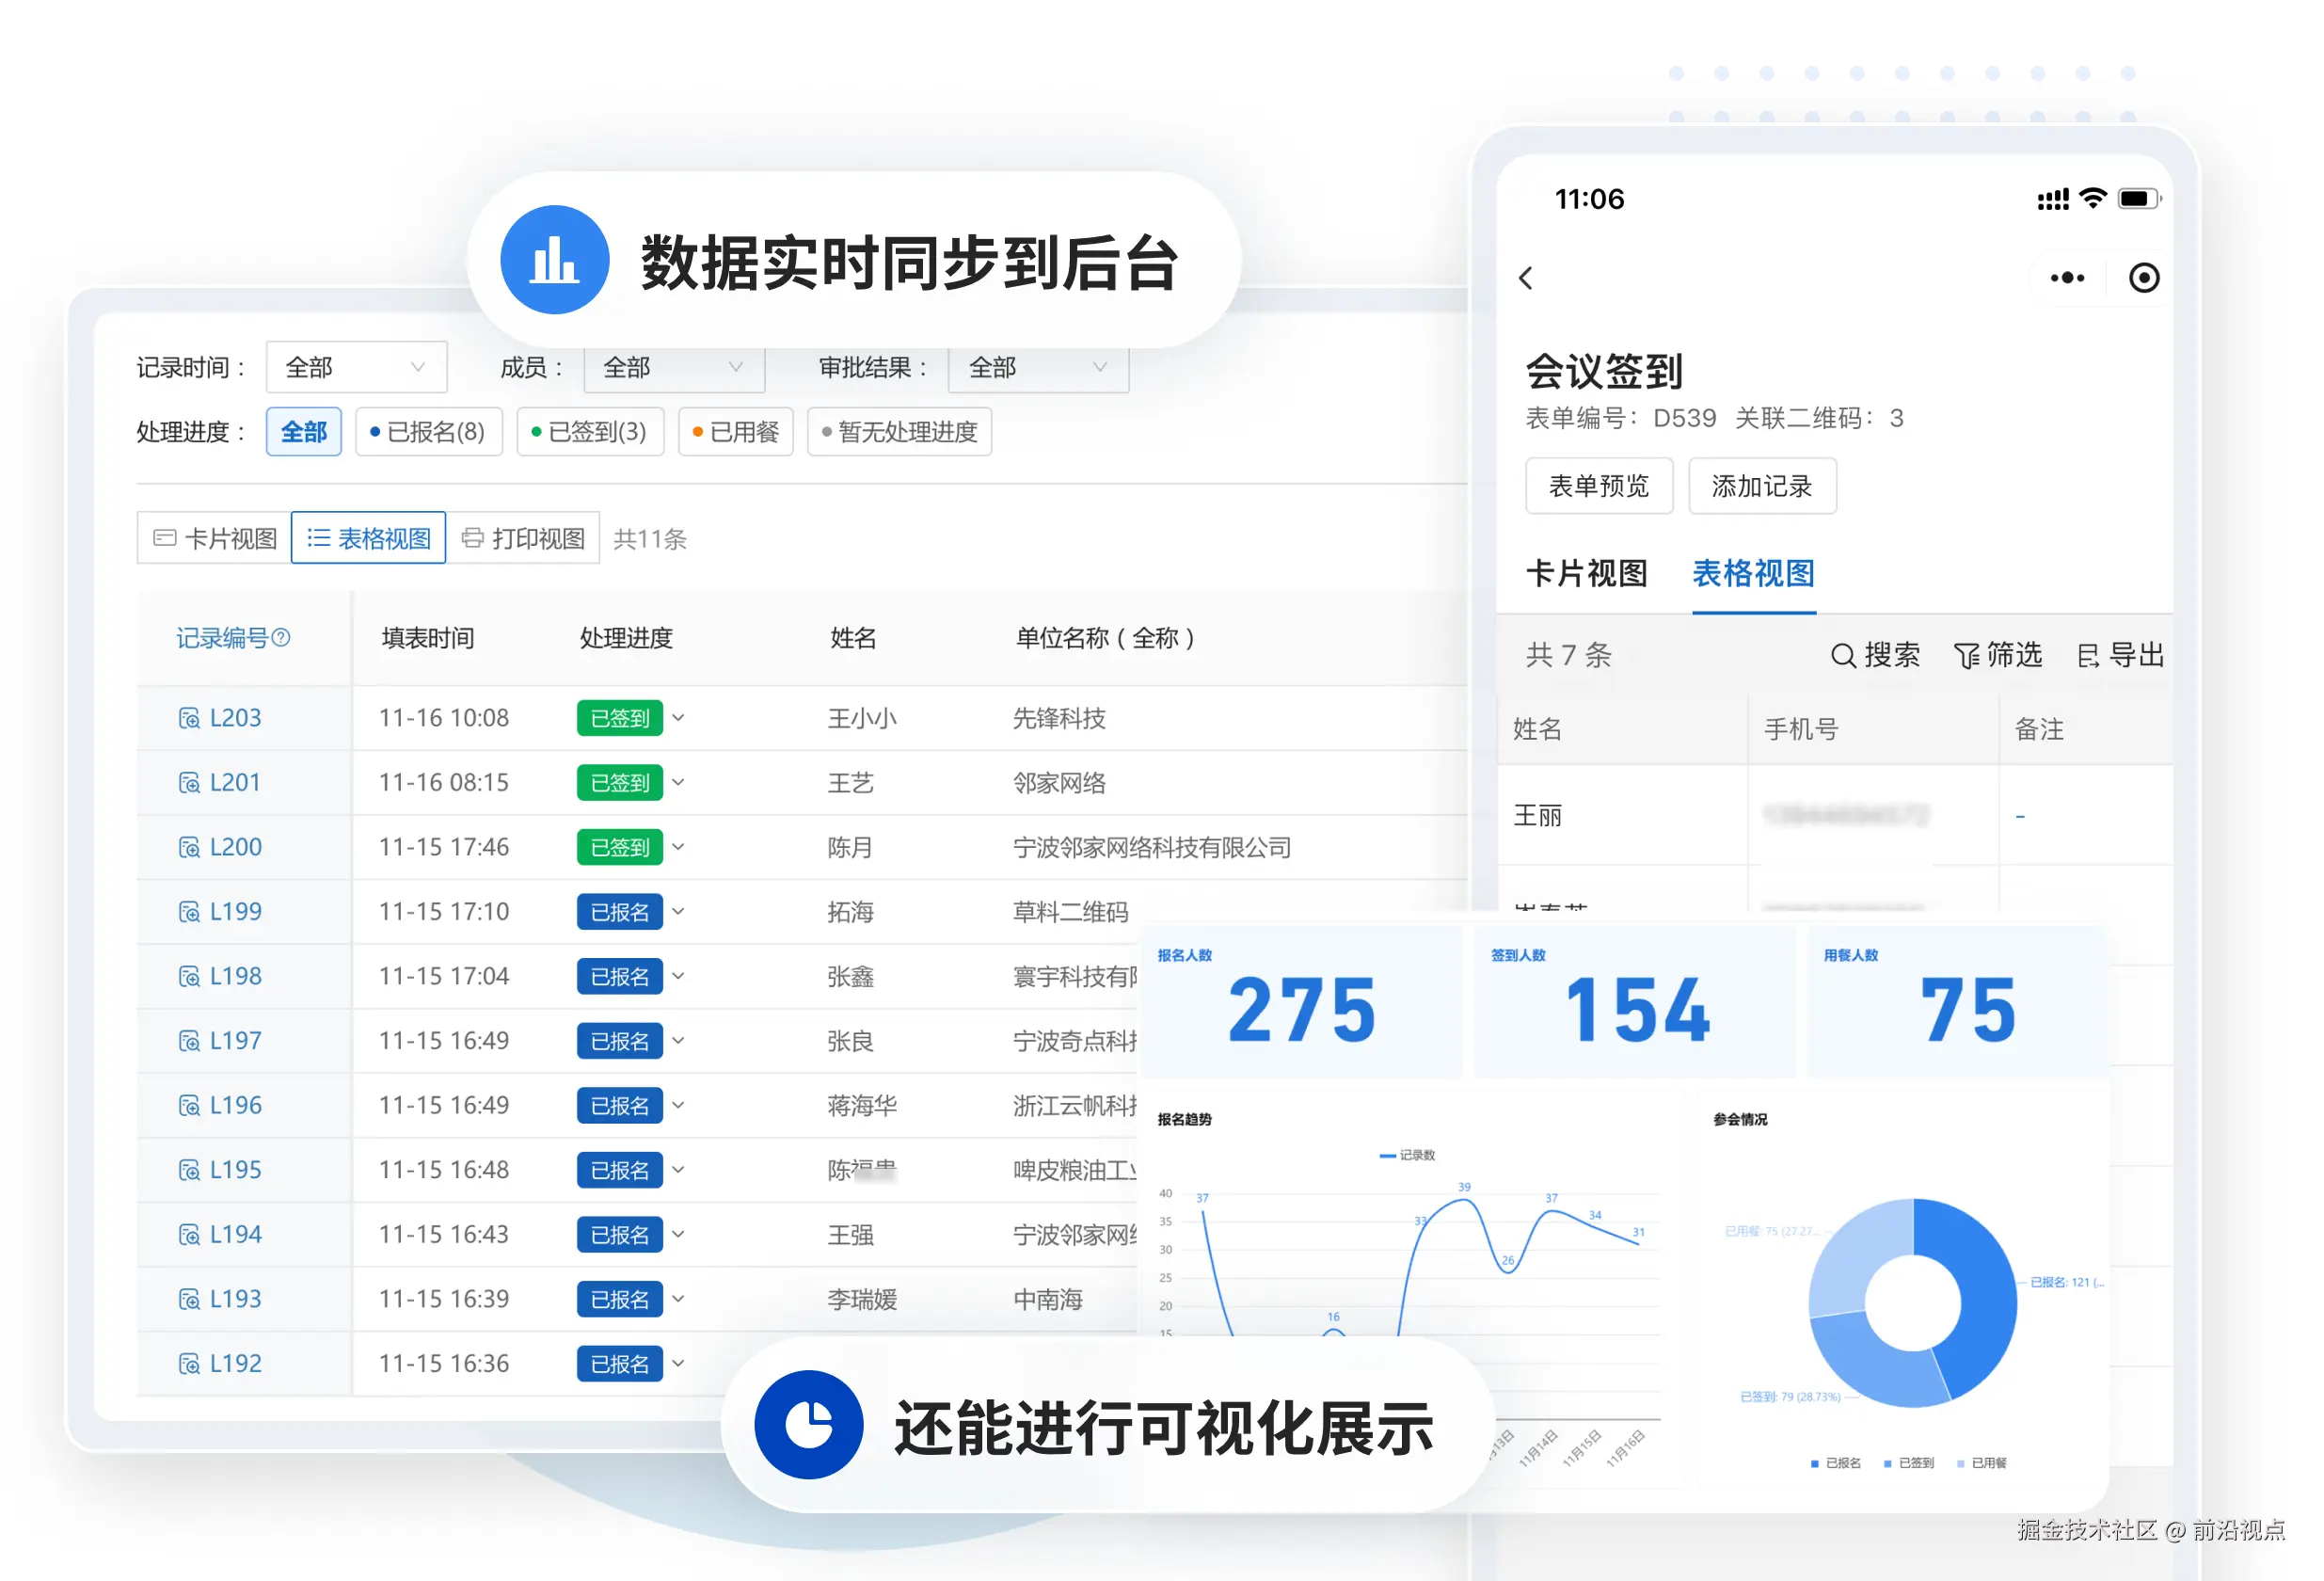The height and width of the screenshot is (1581, 2324).
Task: Open the three-dots menu in mini program
Action: pyautogui.click(x=2067, y=278)
